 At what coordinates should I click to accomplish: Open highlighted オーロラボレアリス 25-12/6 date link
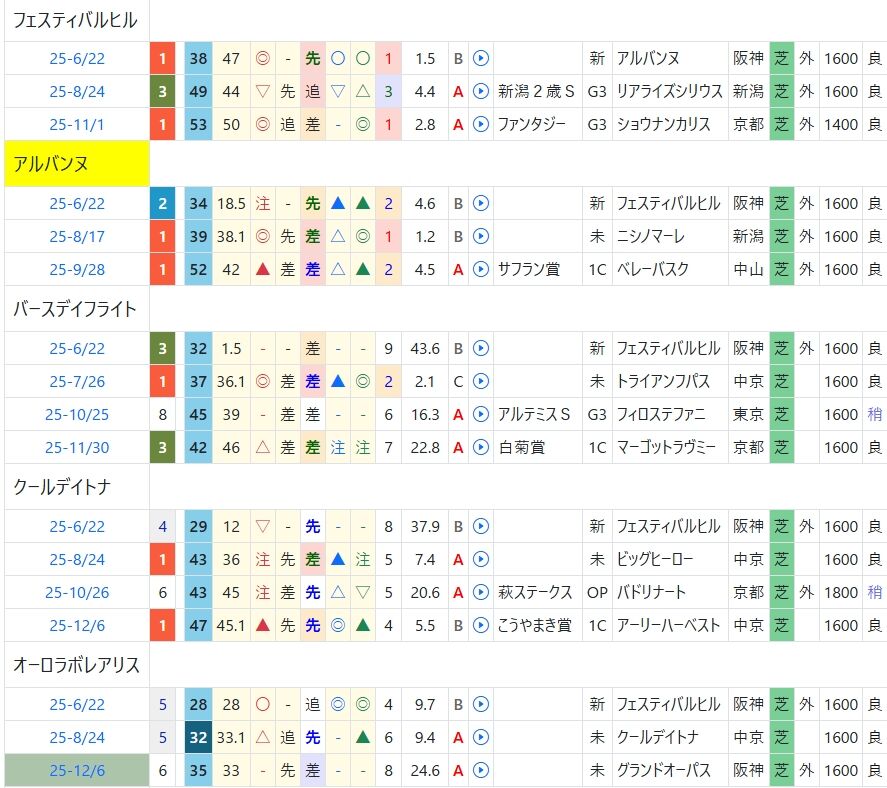77,770
